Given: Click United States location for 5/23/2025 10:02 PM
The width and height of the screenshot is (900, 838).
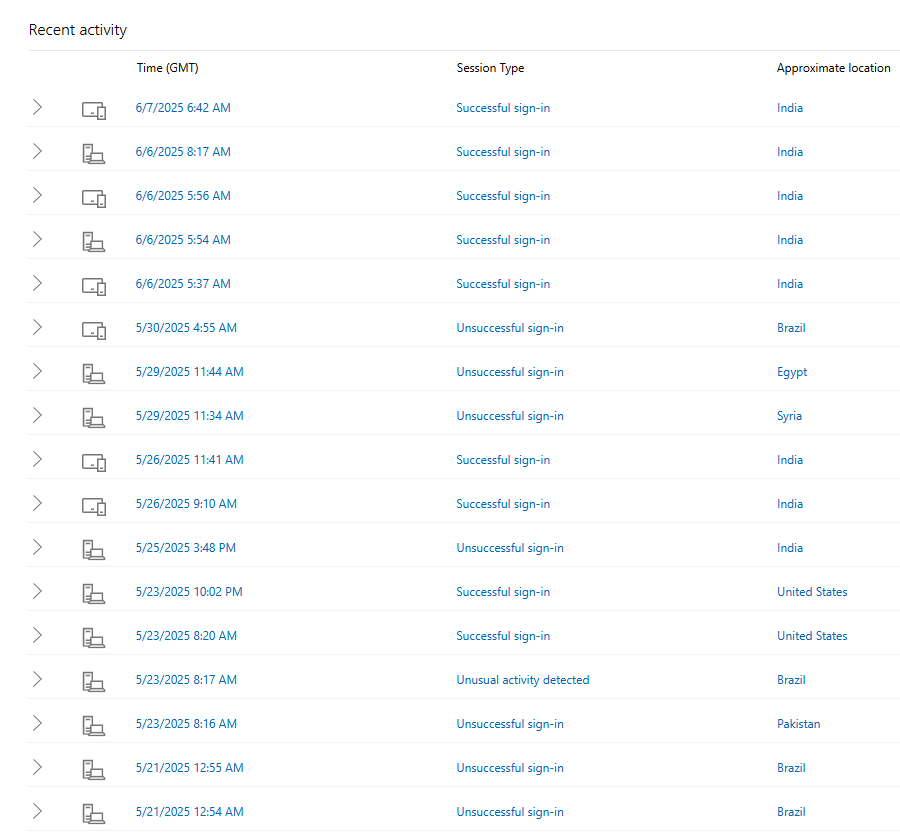Looking at the screenshot, I should click(812, 592).
